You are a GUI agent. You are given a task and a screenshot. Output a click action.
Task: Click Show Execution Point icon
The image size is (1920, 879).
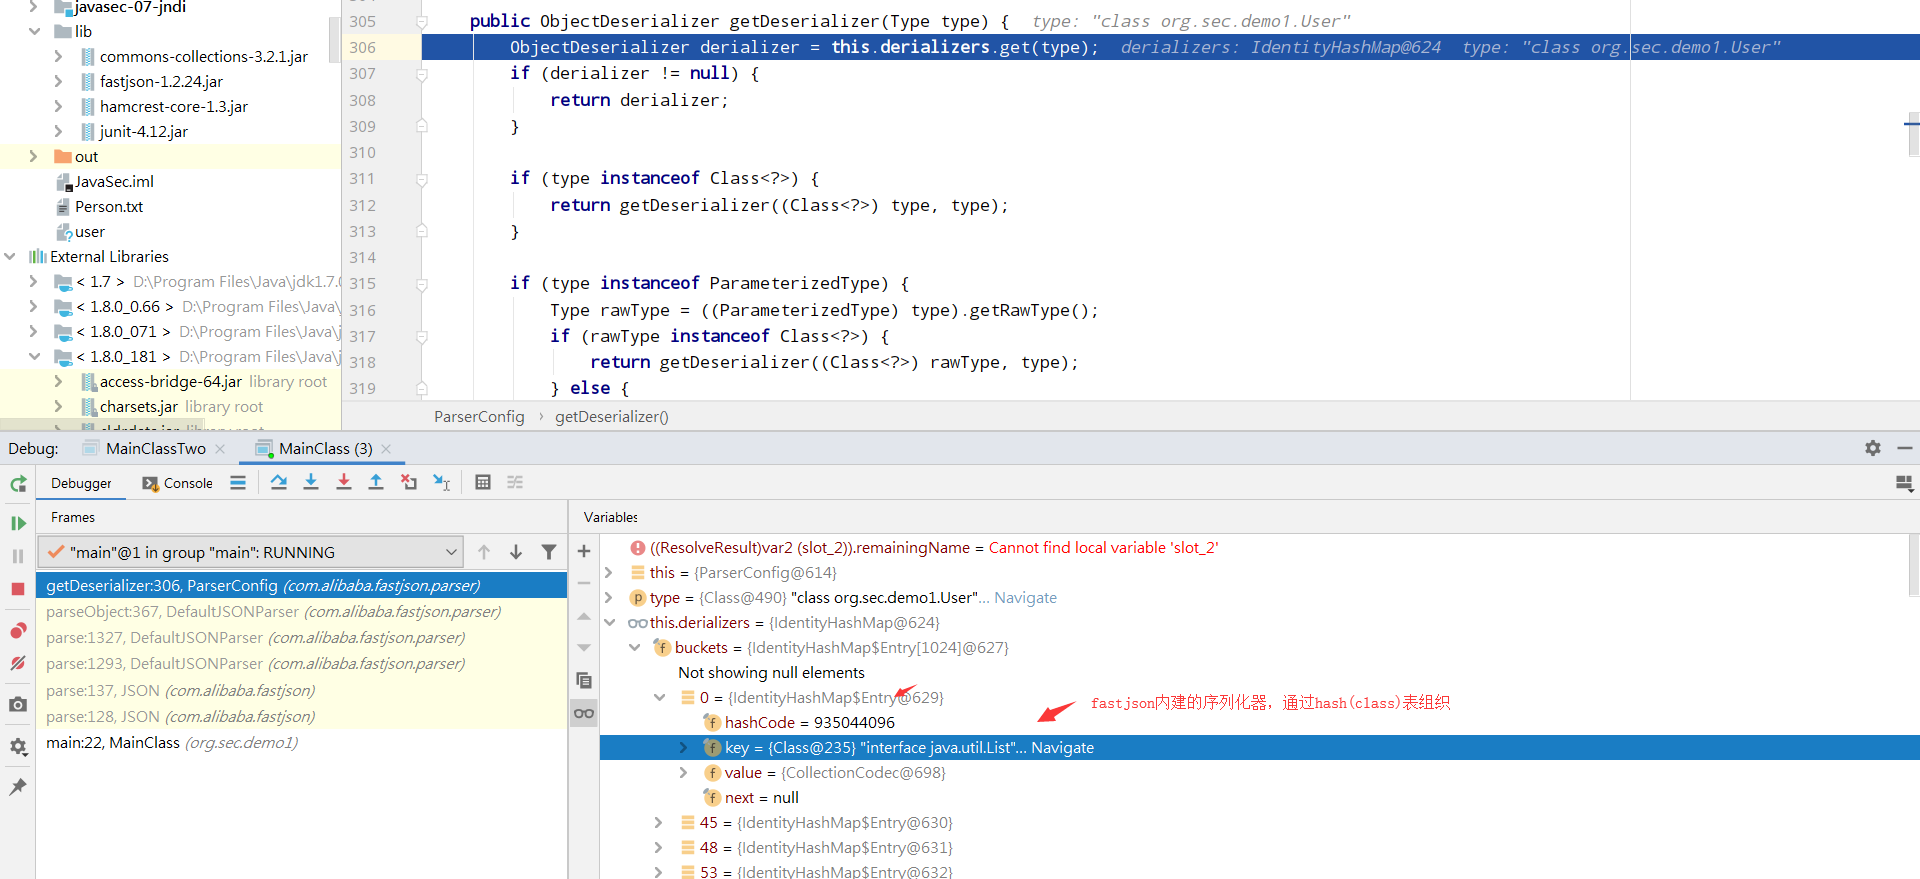click(x=238, y=482)
